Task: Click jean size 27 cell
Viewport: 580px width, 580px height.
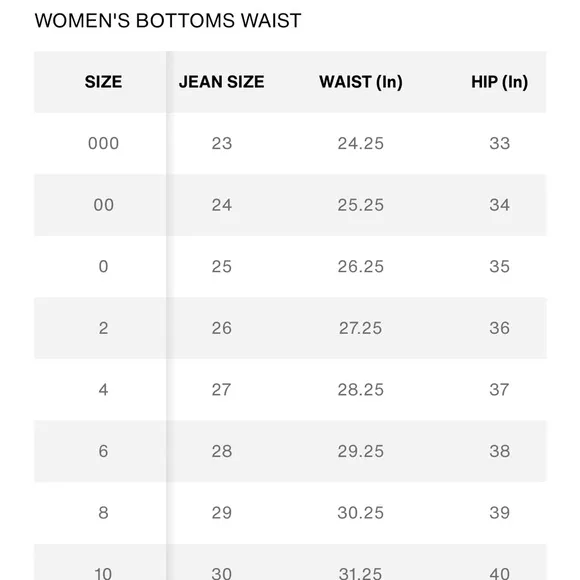Action: [222, 390]
